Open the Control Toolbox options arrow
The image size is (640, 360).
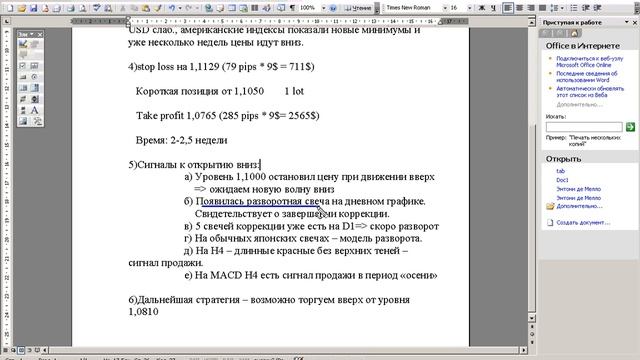(x=32, y=34)
